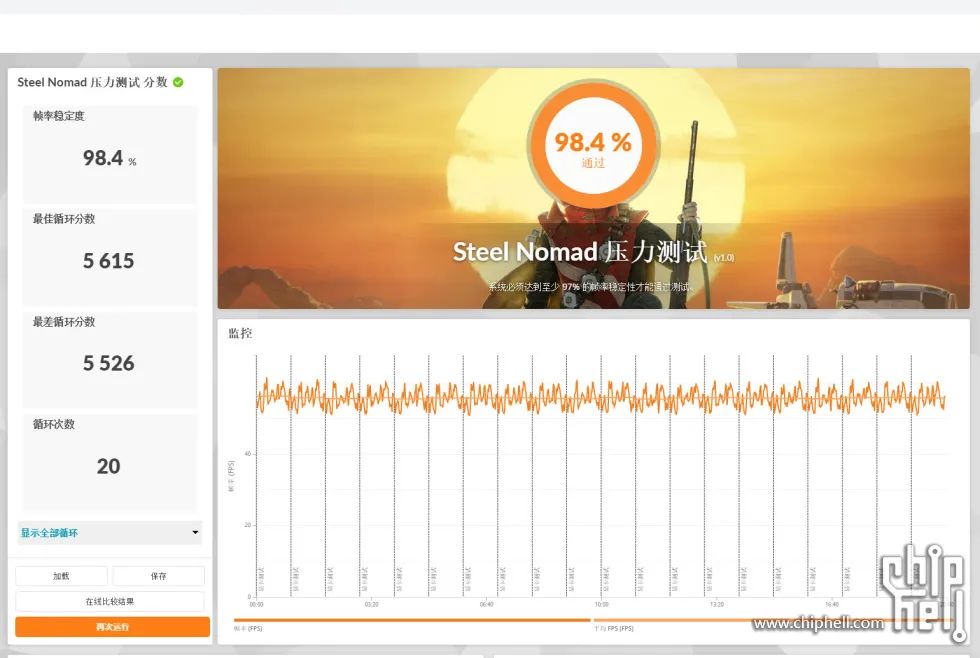Click the 监控 monitoring heading
The width and height of the screenshot is (980, 658).
point(240,333)
